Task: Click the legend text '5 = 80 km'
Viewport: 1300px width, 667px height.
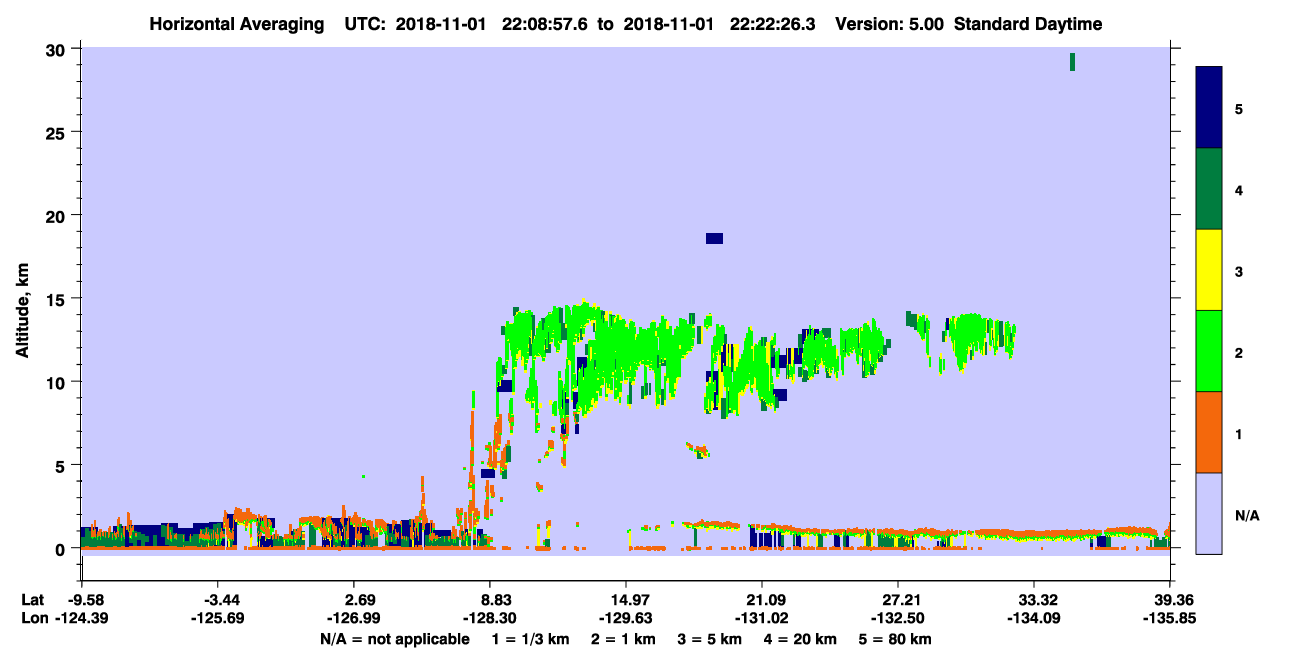Action: 896,638
